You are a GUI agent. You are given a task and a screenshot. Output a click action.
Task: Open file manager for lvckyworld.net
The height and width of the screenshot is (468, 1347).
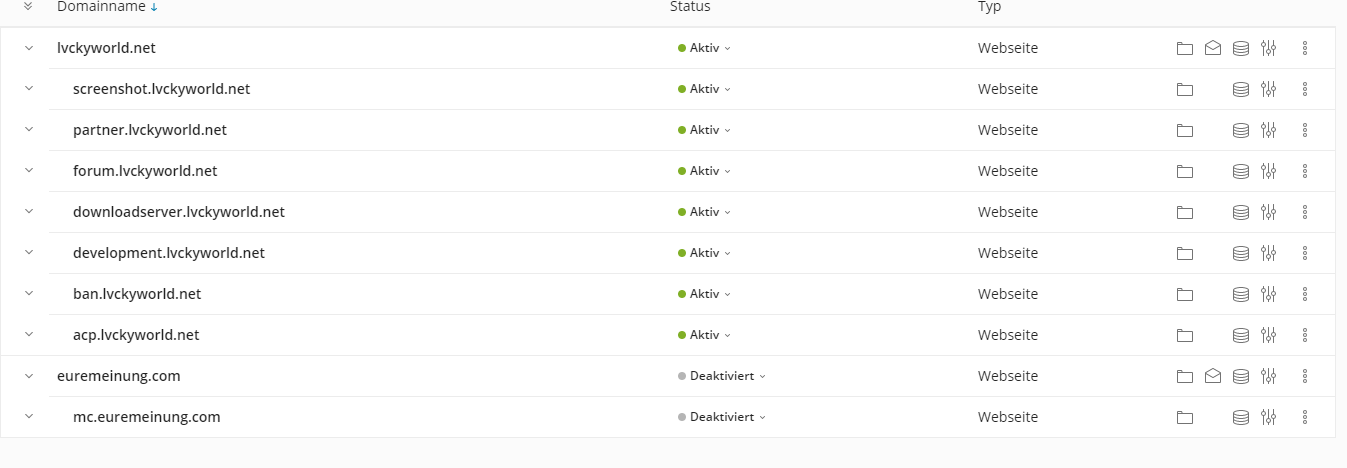[1185, 48]
